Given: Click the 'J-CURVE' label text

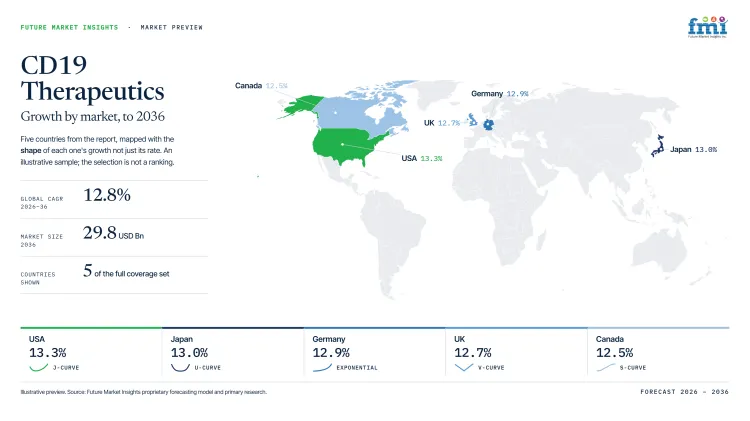Looking at the screenshot, I should point(66,368).
